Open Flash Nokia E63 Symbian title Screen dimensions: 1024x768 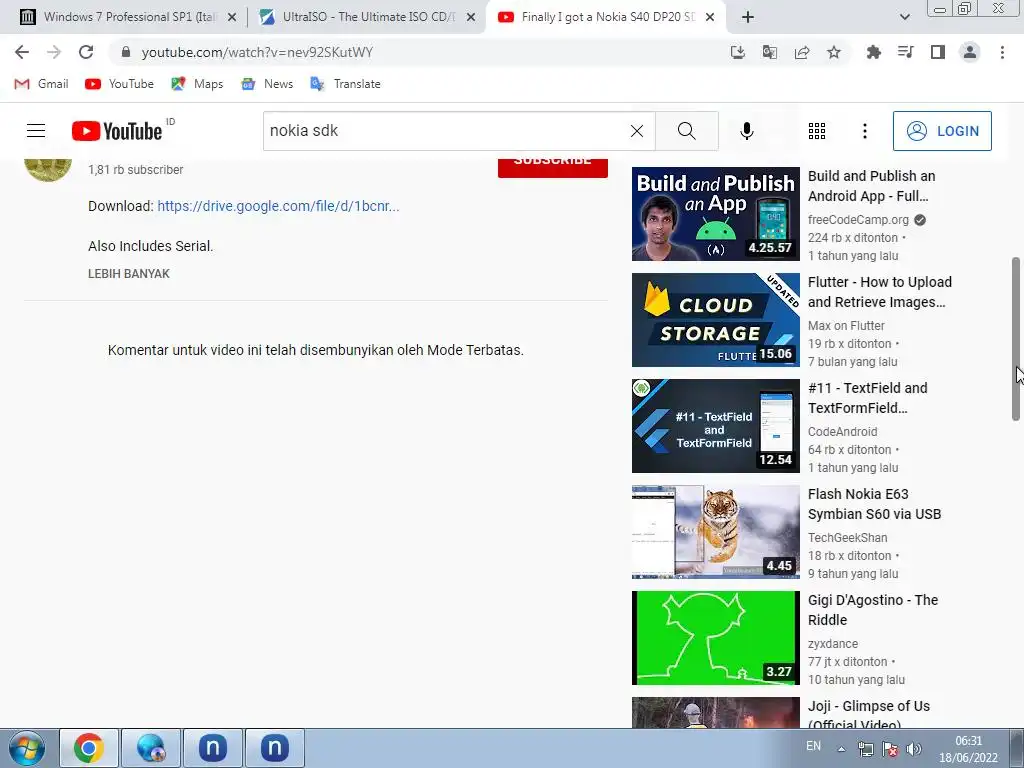pyautogui.click(x=874, y=504)
